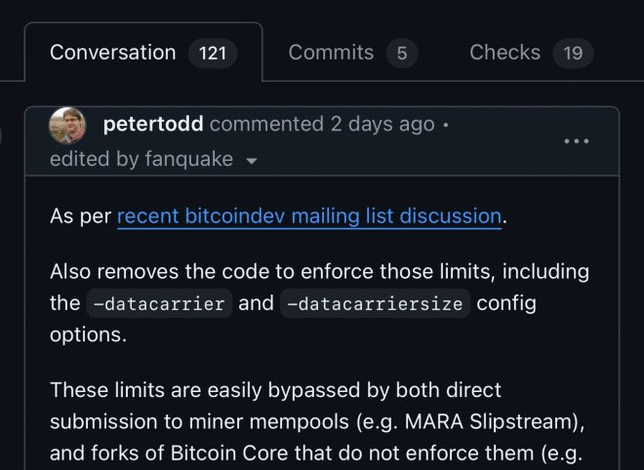Click the 19 checks count badge
The height and width of the screenshot is (470, 644).
[573, 53]
